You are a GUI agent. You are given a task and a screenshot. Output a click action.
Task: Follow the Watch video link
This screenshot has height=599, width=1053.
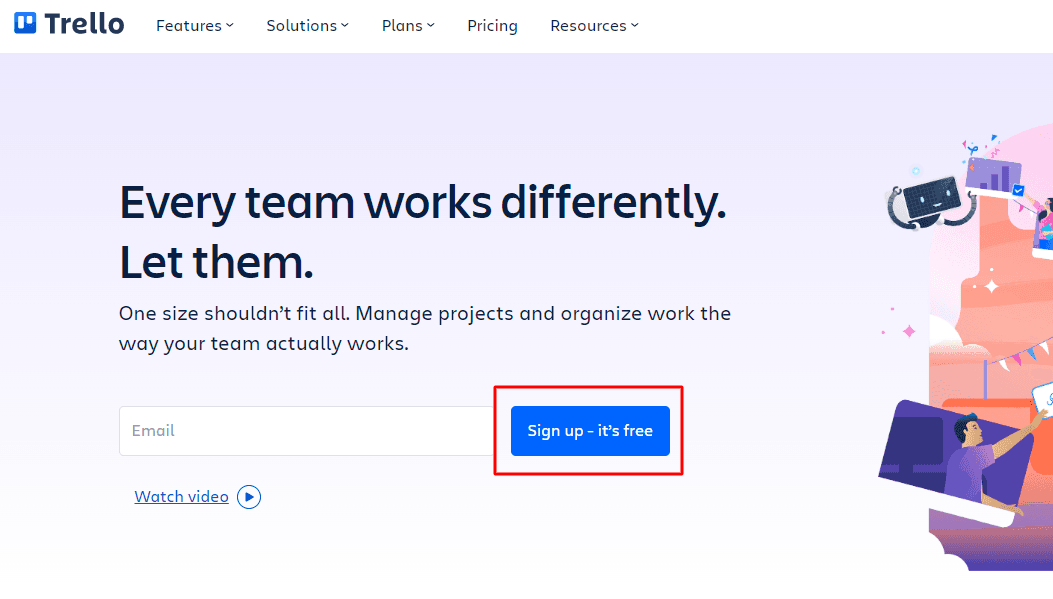[x=181, y=497]
